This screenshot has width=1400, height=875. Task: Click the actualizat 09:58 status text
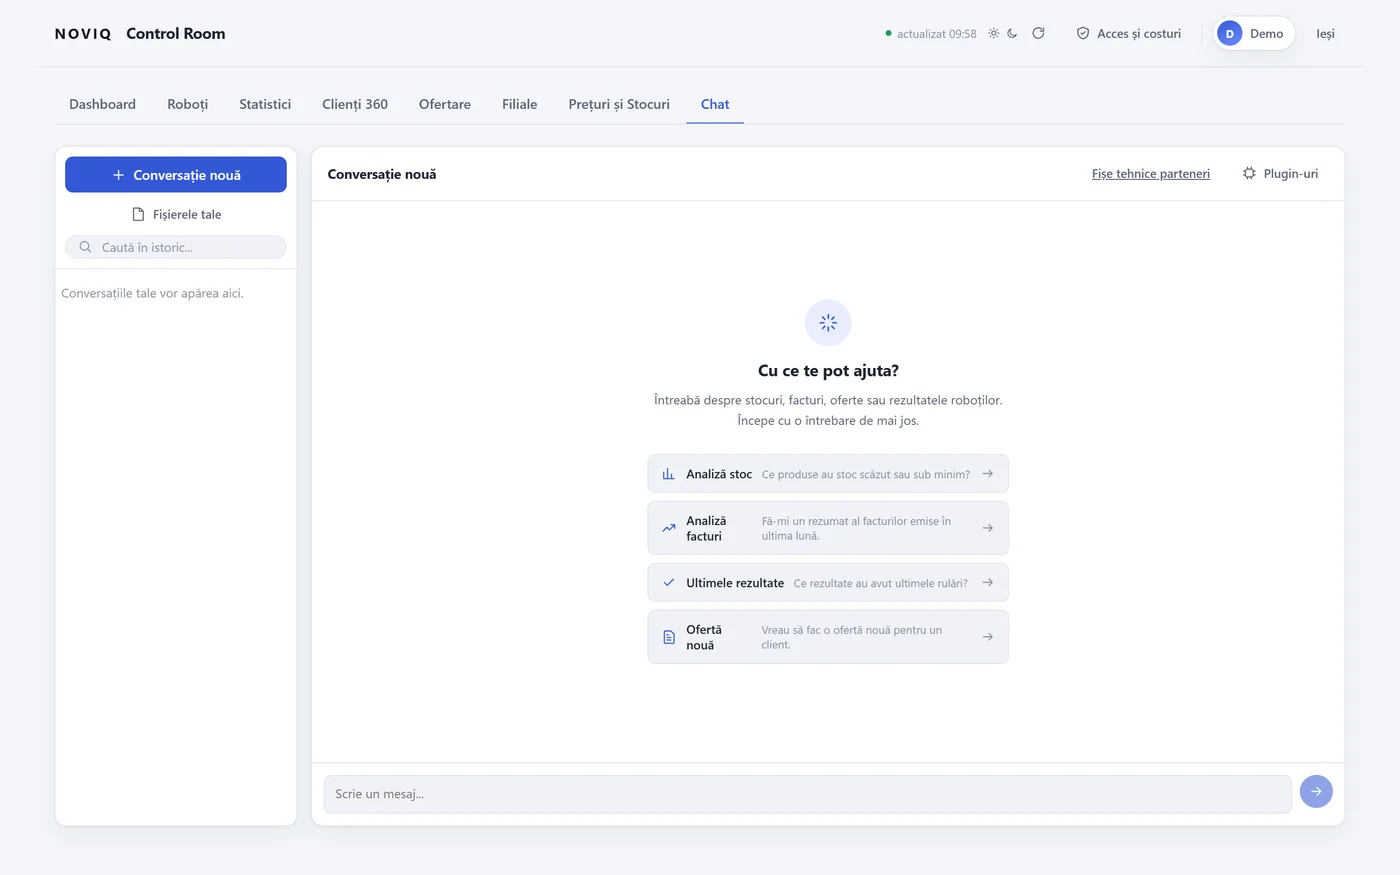(937, 34)
